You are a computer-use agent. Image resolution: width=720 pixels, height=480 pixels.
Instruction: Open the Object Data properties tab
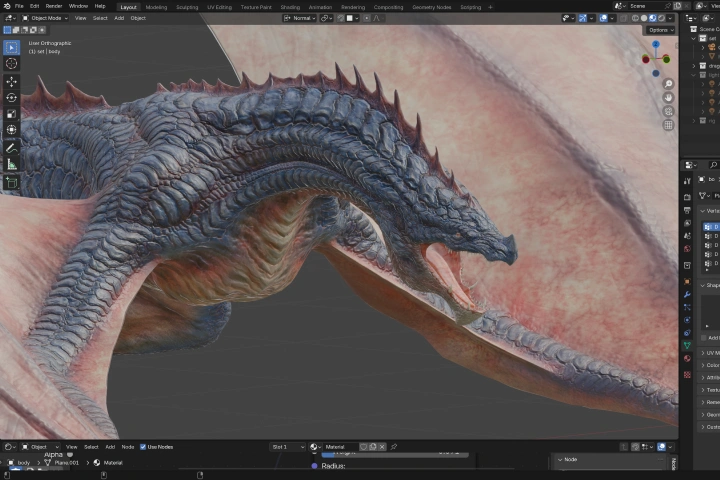(687, 345)
